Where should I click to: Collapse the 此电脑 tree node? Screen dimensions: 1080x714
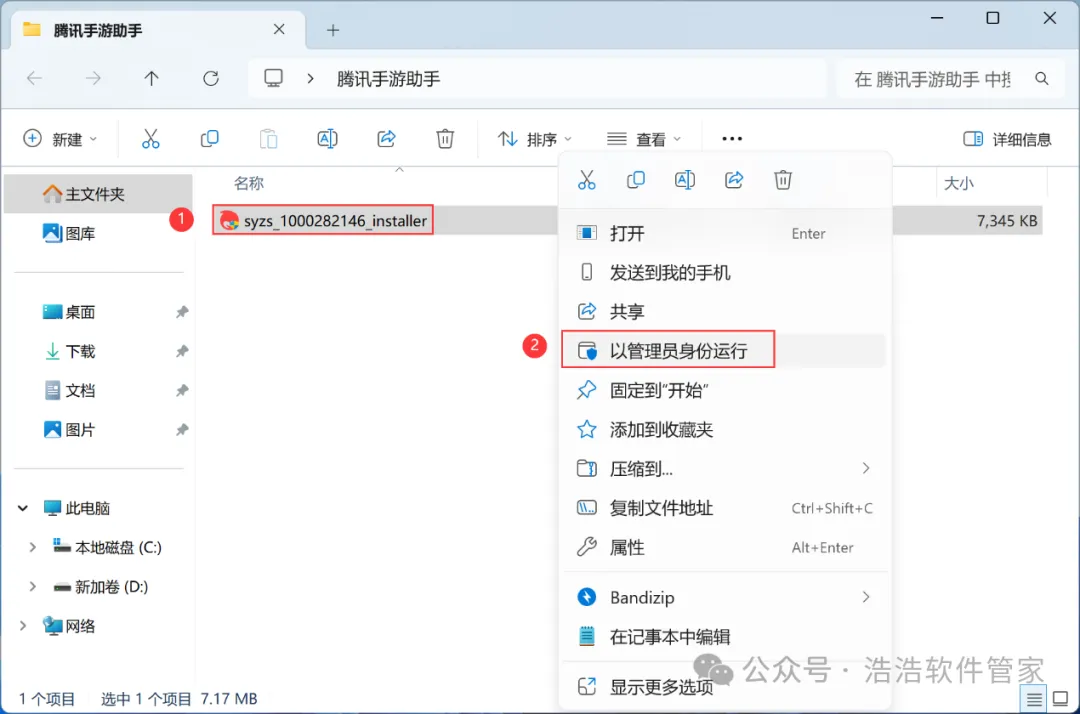click(x=23, y=508)
